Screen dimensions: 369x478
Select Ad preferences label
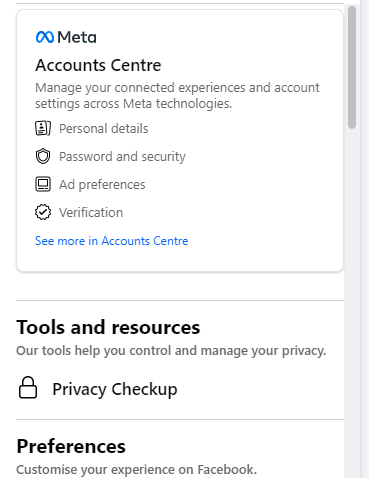tap(102, 185)
